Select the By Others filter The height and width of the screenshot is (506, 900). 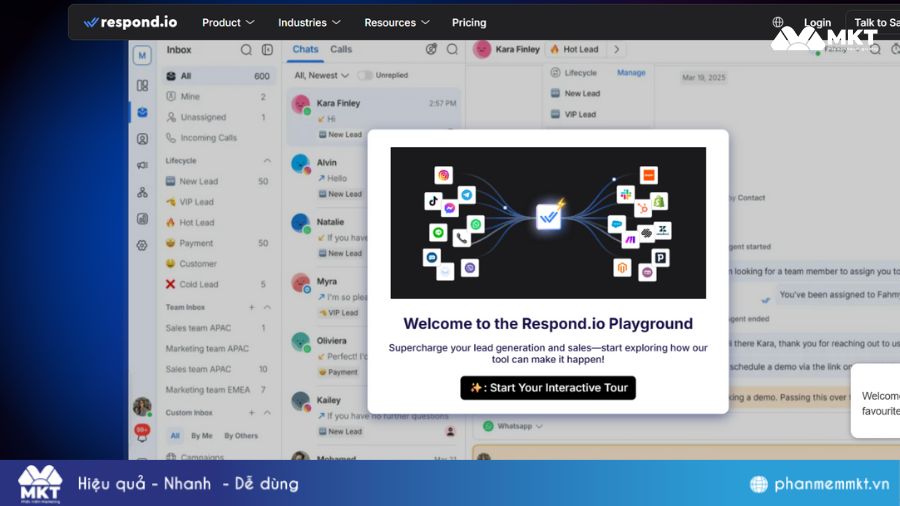[241, 435]
